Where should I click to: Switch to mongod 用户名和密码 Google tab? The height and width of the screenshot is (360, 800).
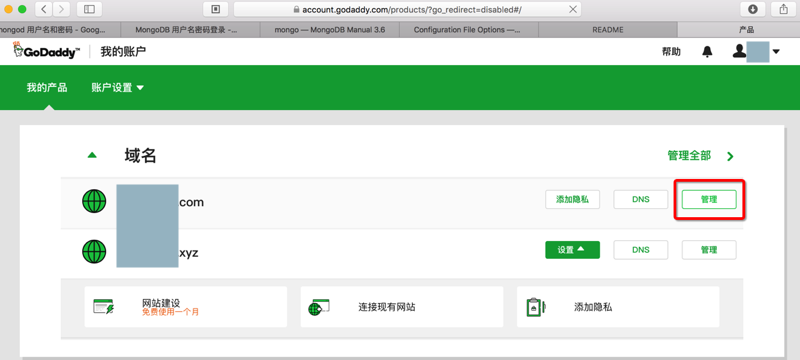[60, 30]
